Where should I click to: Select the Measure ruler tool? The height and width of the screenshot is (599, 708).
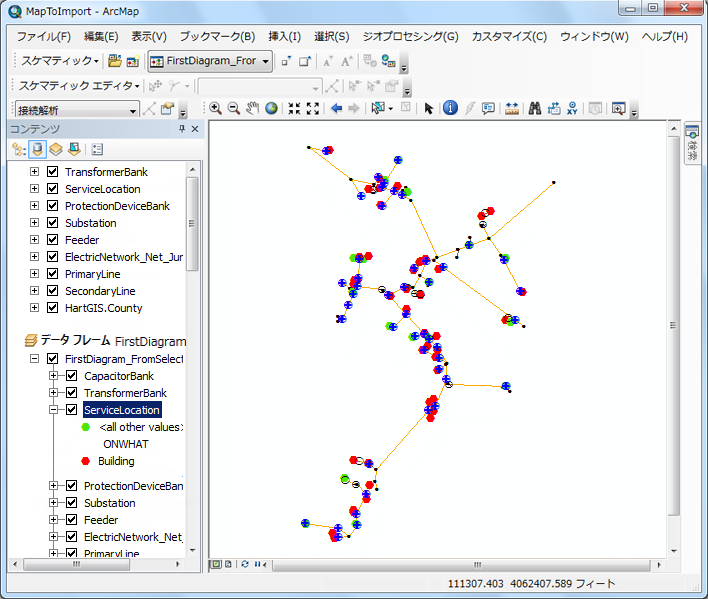(512, 108)
